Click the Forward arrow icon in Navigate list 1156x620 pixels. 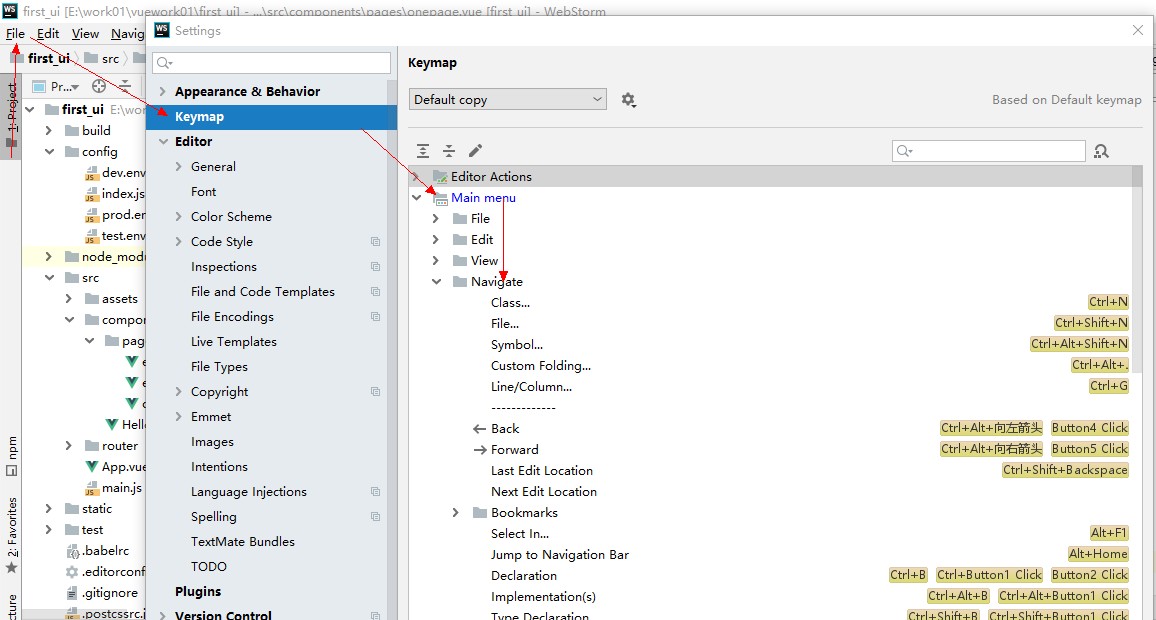pyautogui.click(x=479, y=450)
